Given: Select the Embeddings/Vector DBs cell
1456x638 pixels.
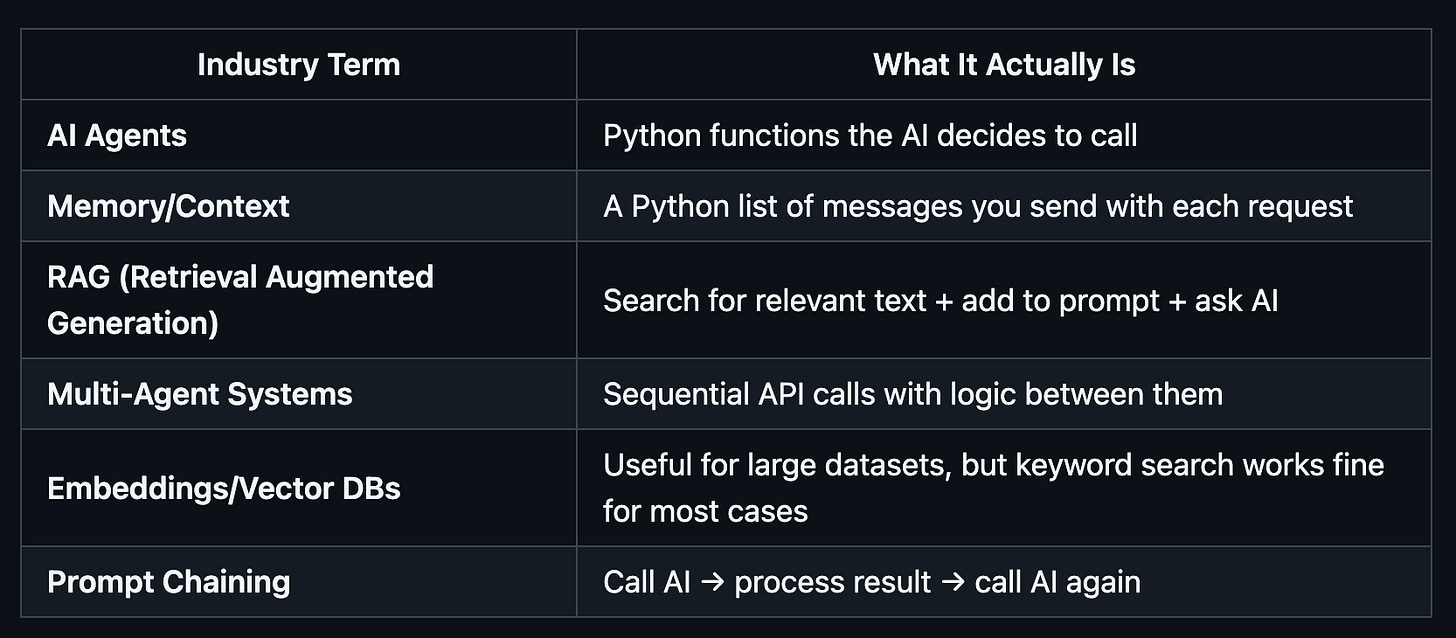Looking at the screenshot, I should coord(299,488).
